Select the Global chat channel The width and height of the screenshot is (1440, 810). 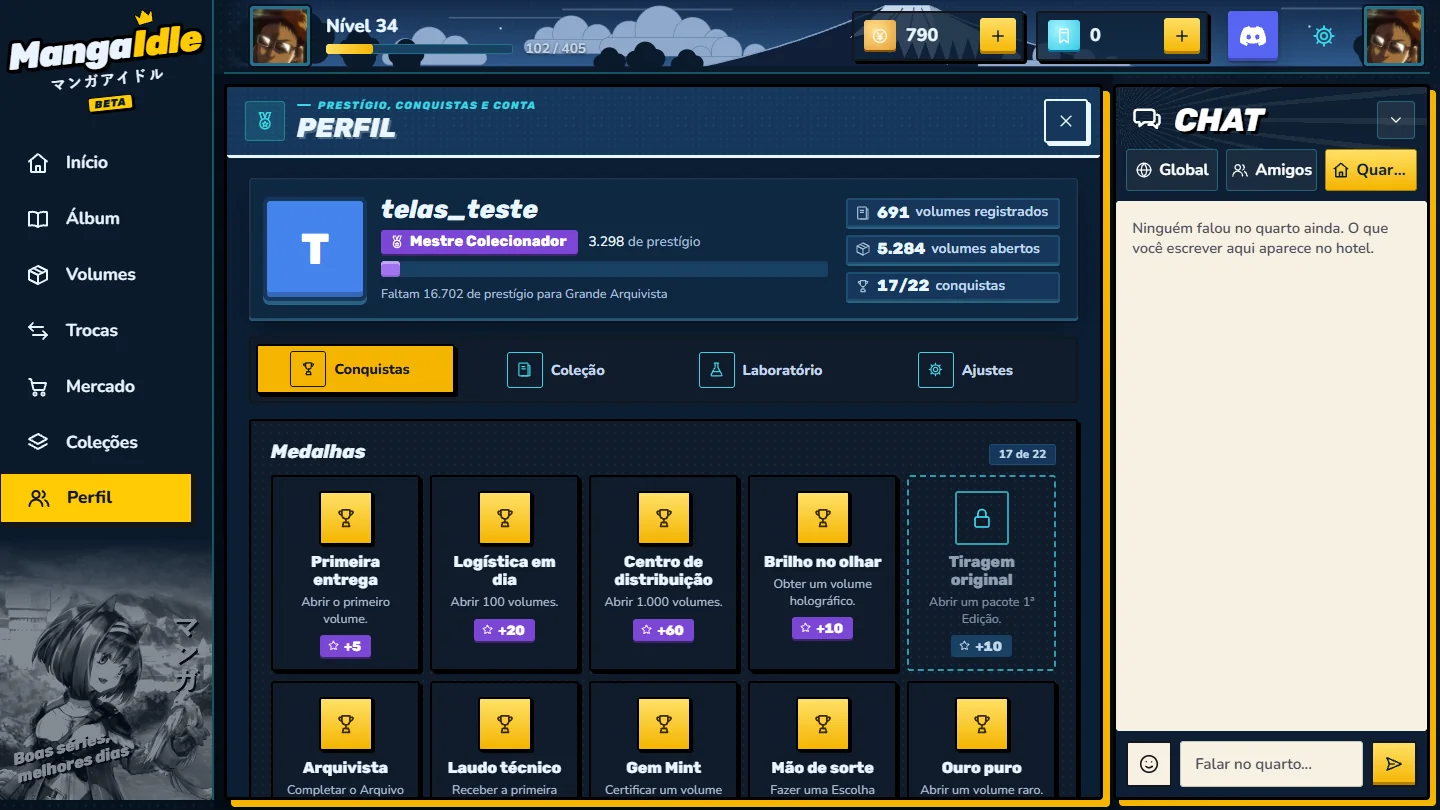tap(1172, 170)
